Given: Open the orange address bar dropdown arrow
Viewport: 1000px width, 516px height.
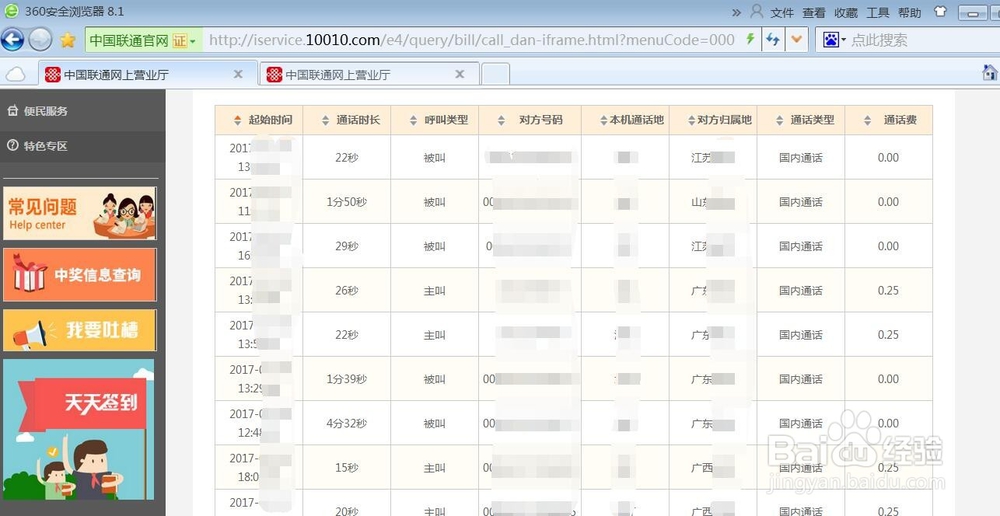Looking at the screenshot, I should pos(796,40).
